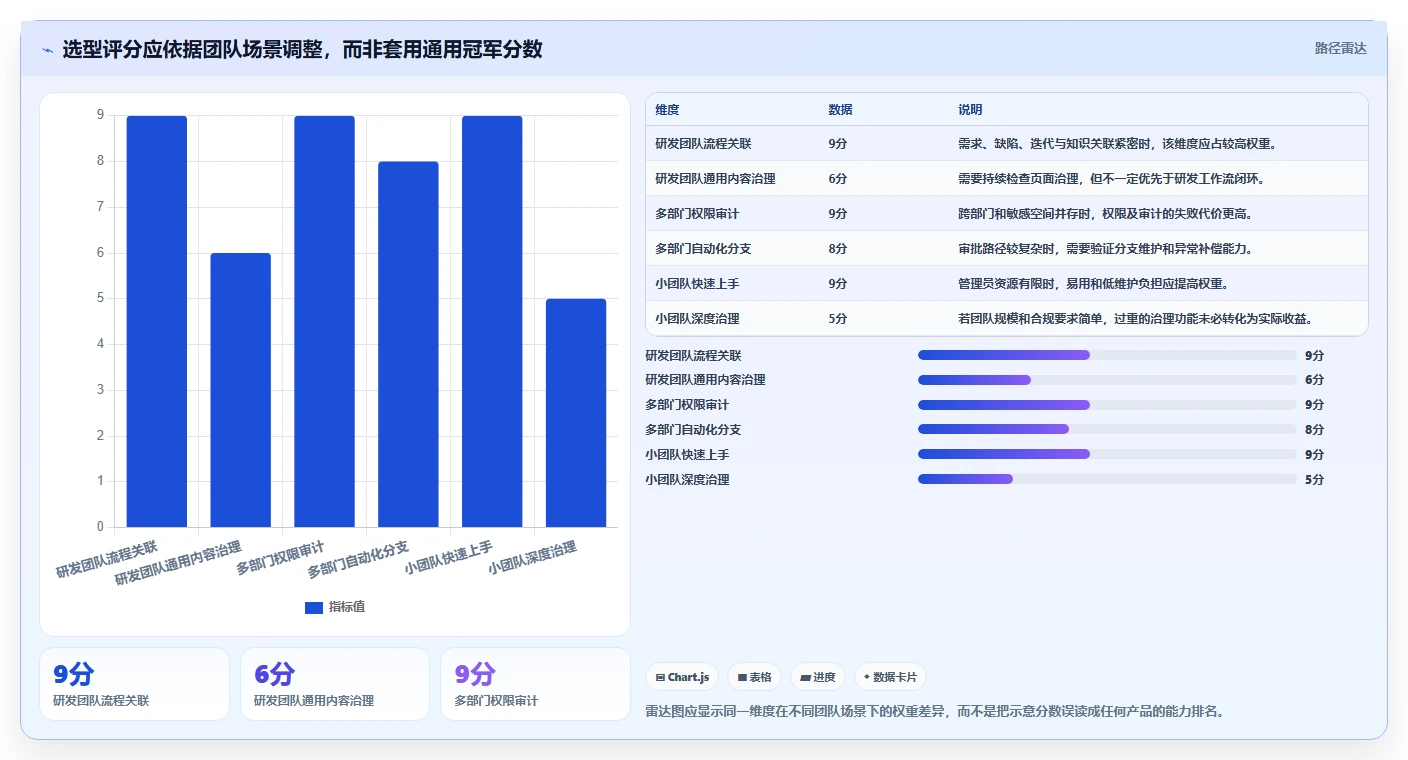Click the 小团队深度治理 label in the progress list
Viewport: 1408px width, 760px height.
click(687, 479)
